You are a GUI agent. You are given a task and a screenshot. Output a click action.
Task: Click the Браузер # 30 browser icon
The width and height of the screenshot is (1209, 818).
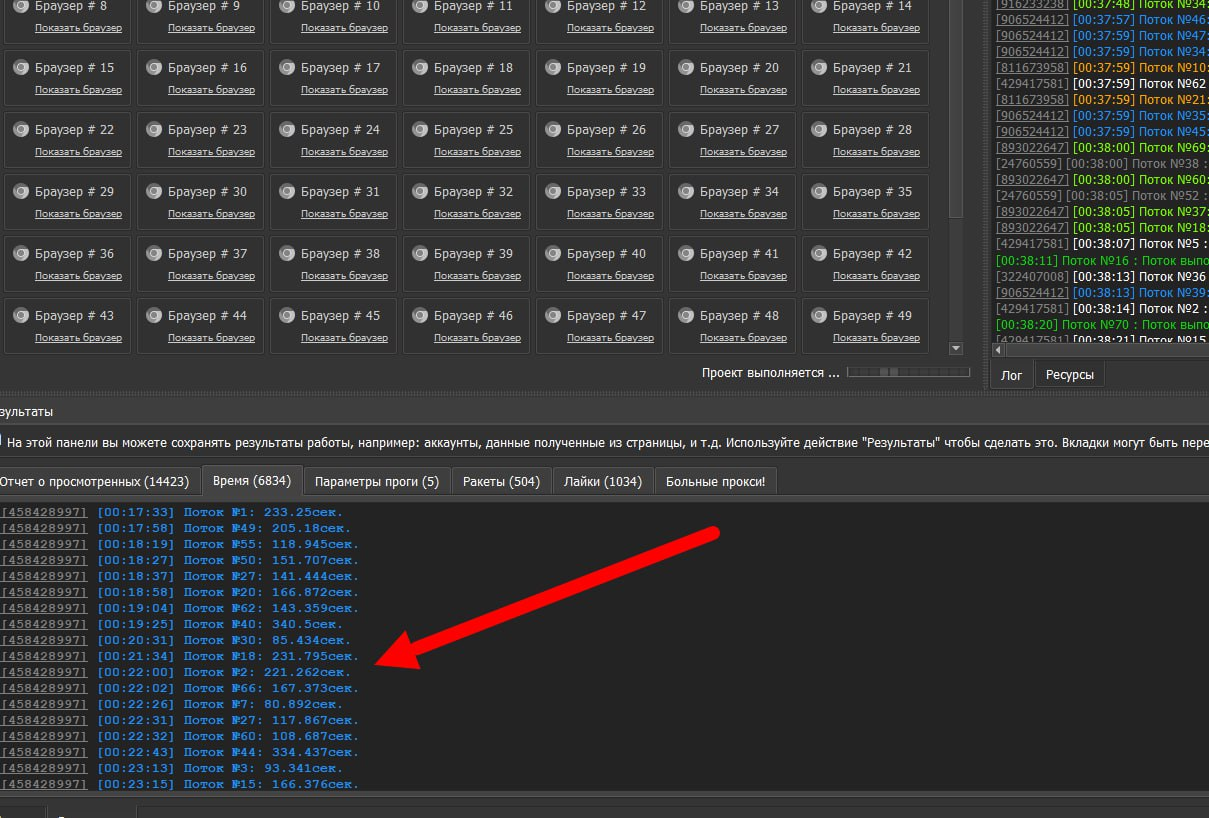coord(153,192)
